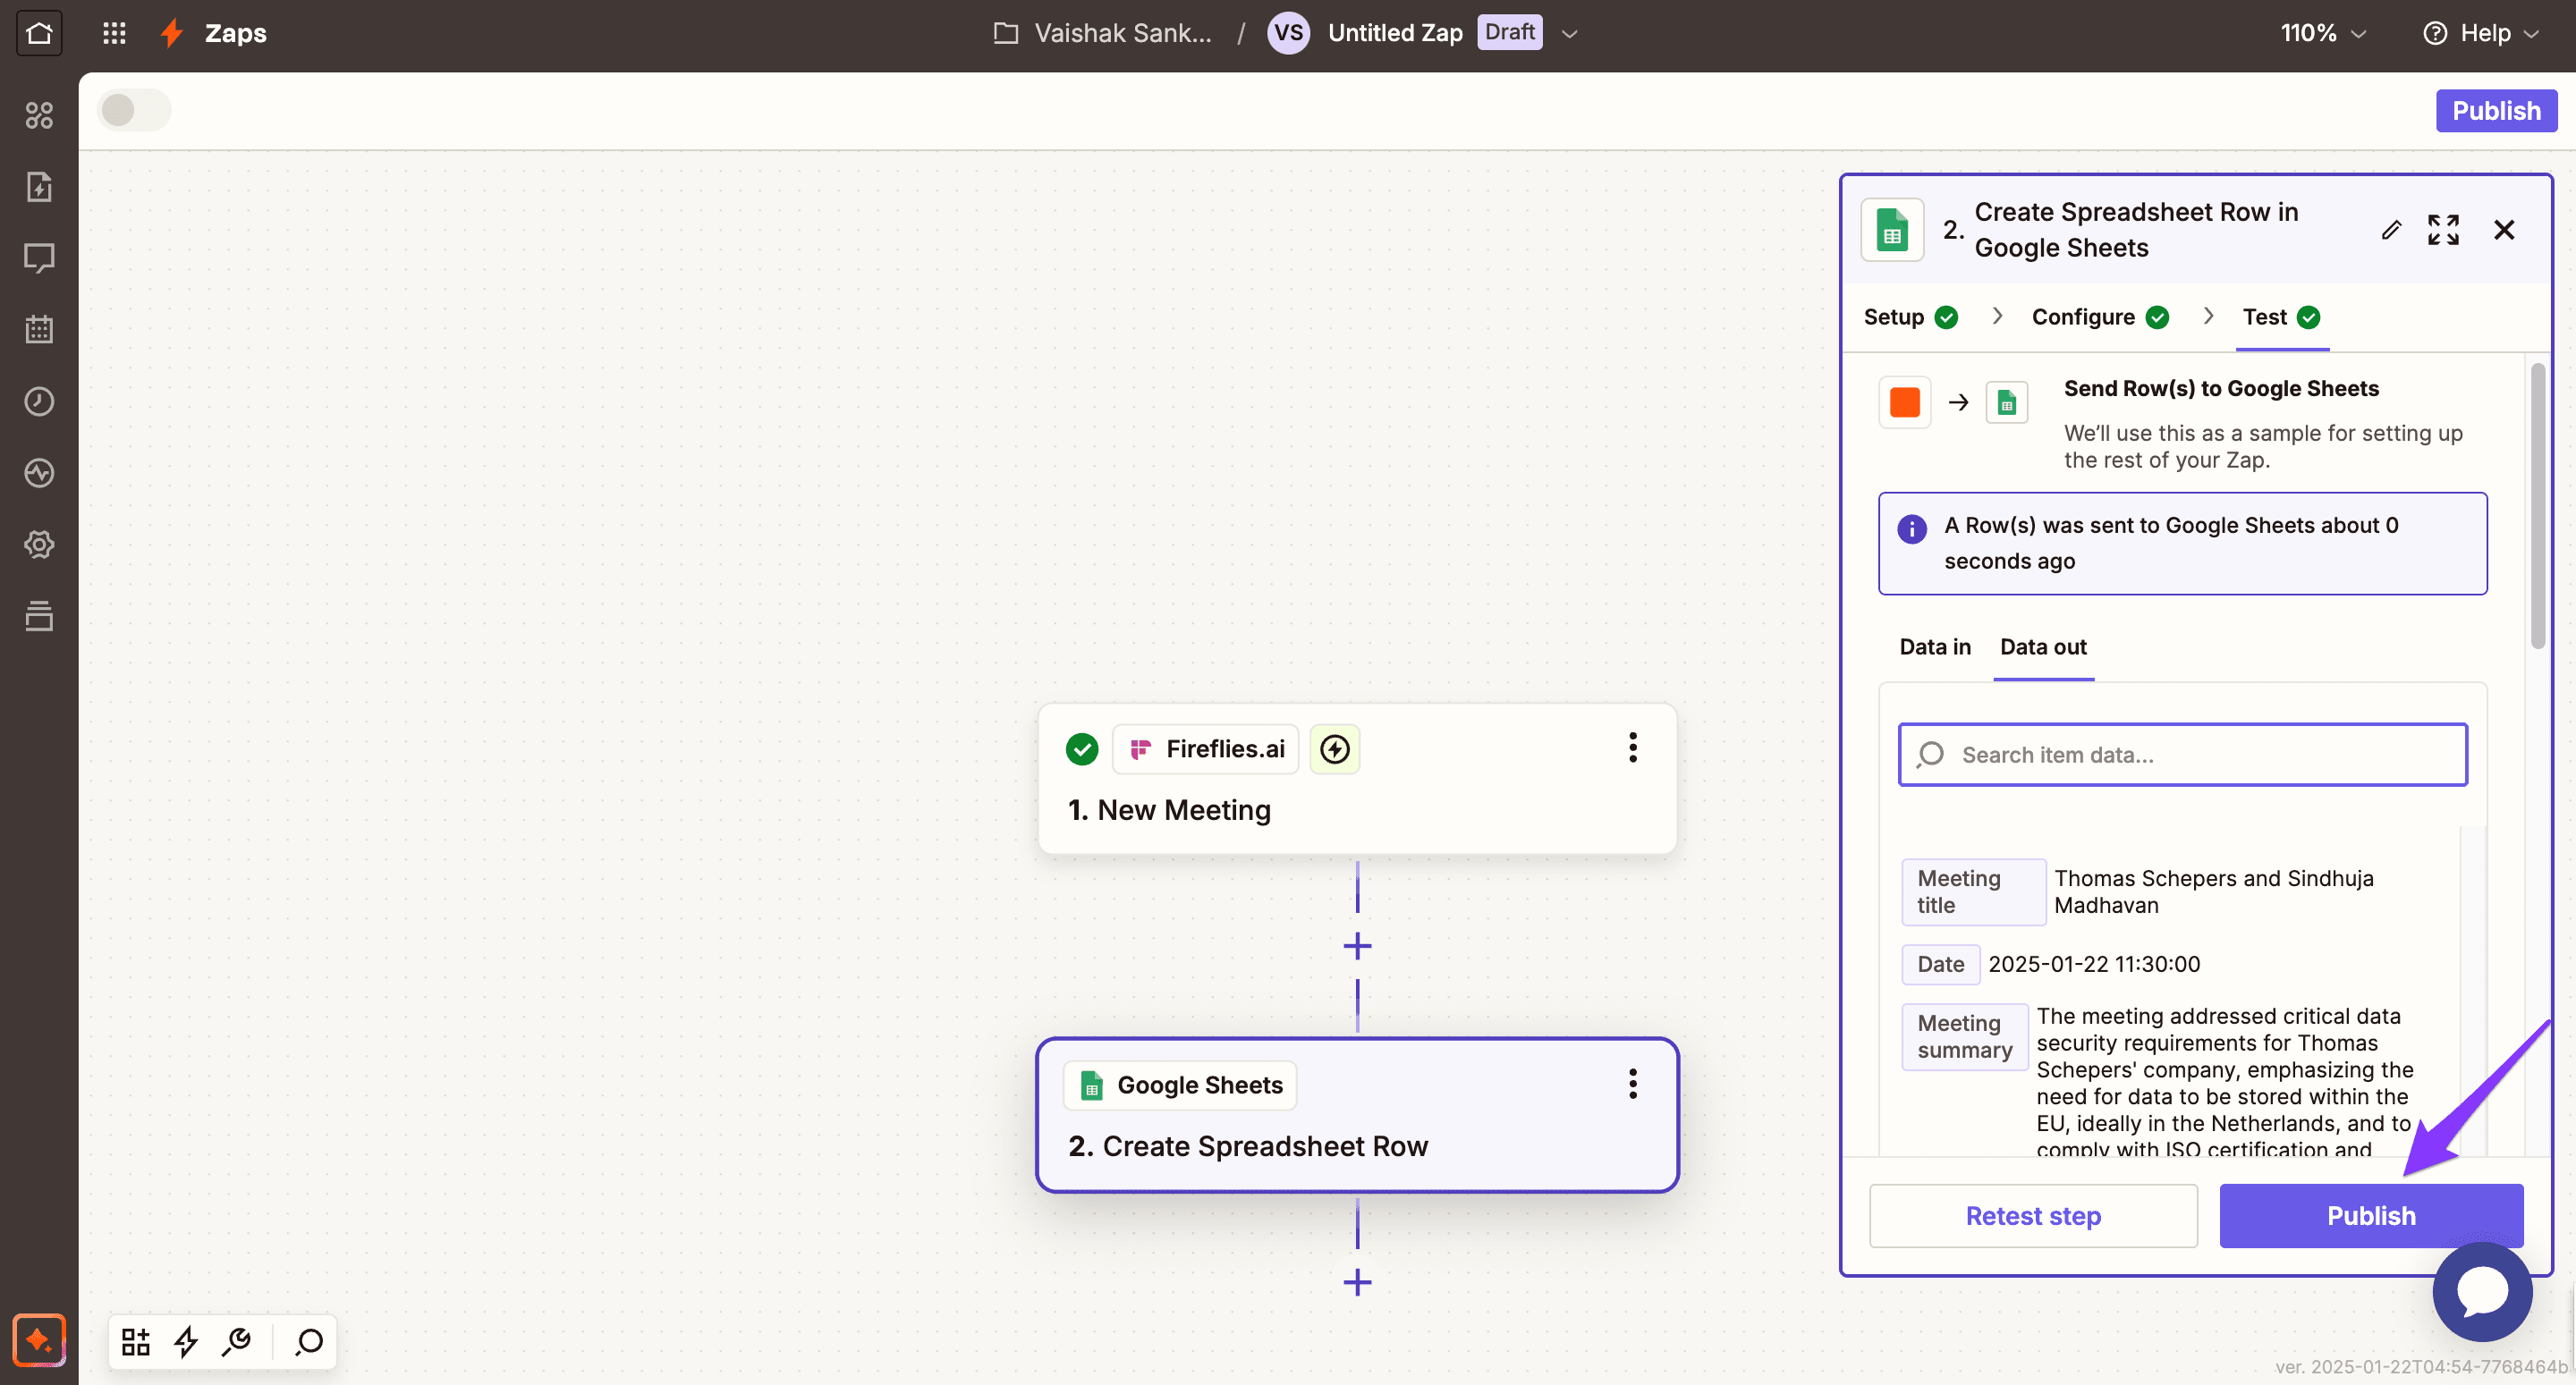
Task: Click the wrench tool icon
Action: coord(237,1341)
